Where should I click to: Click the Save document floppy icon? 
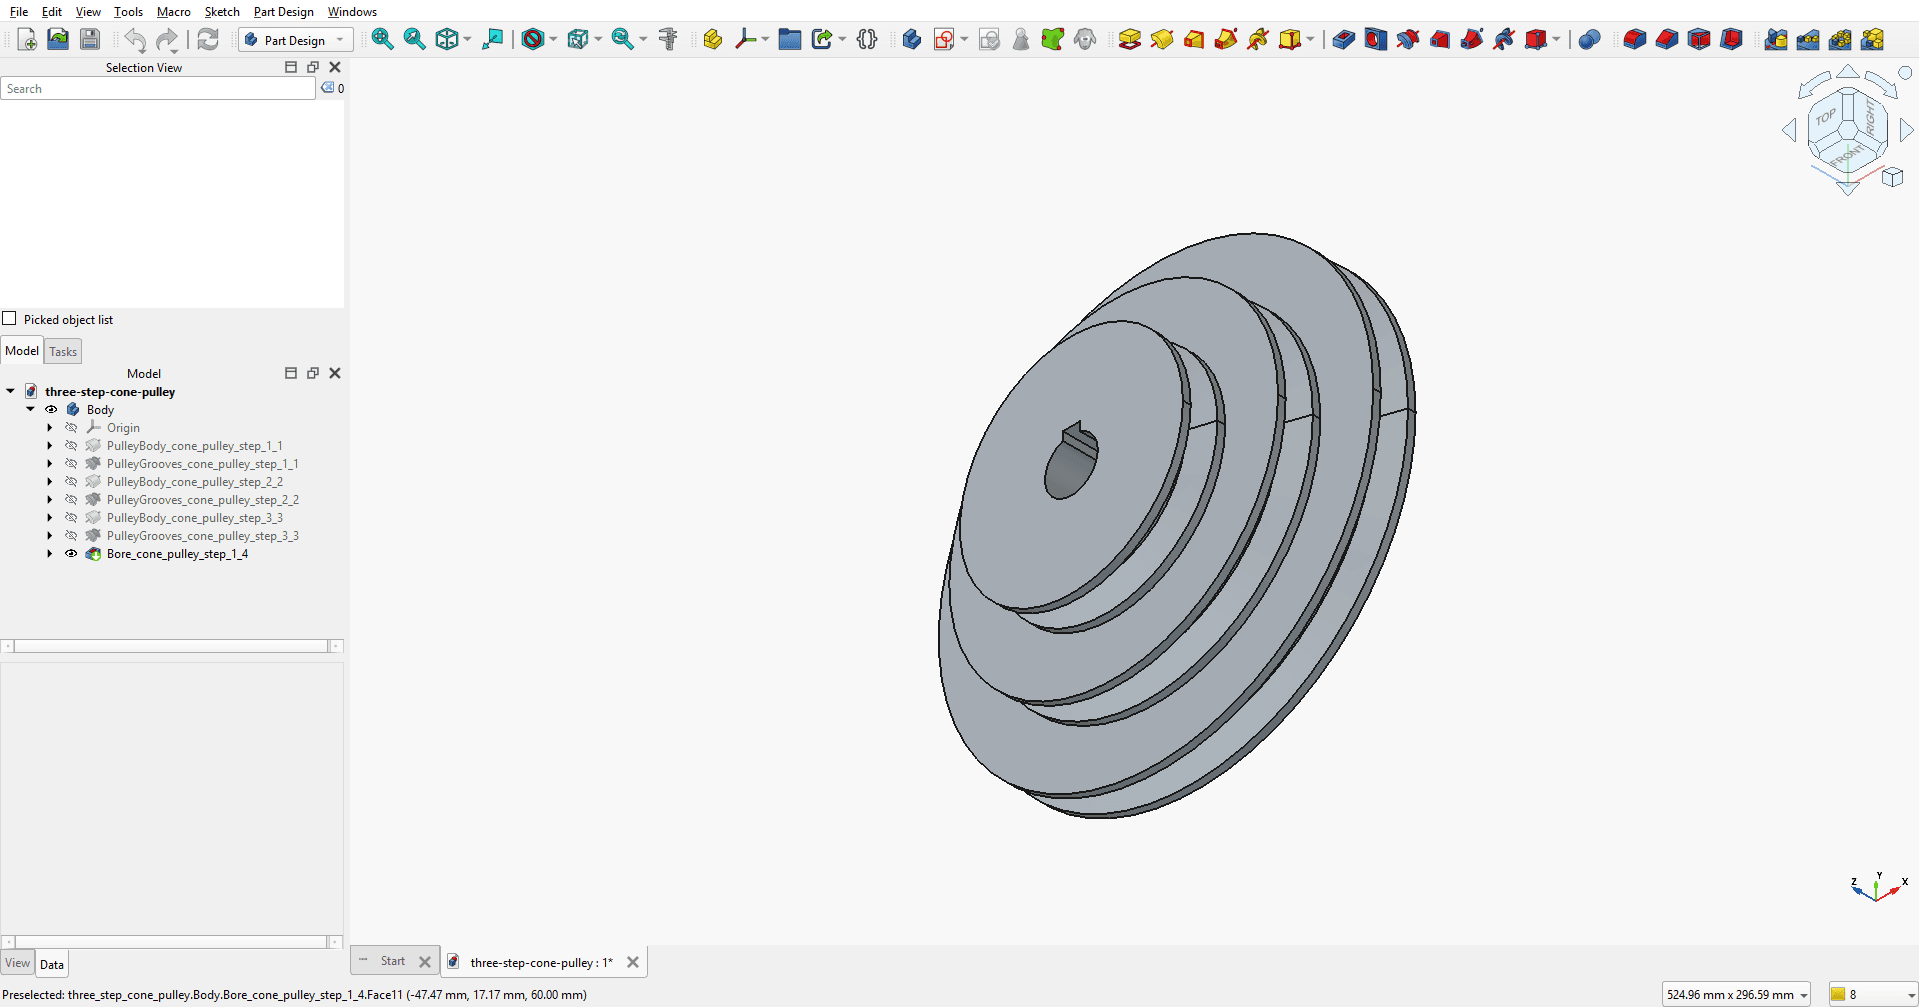pyautogui.click(x=90, y=39)
